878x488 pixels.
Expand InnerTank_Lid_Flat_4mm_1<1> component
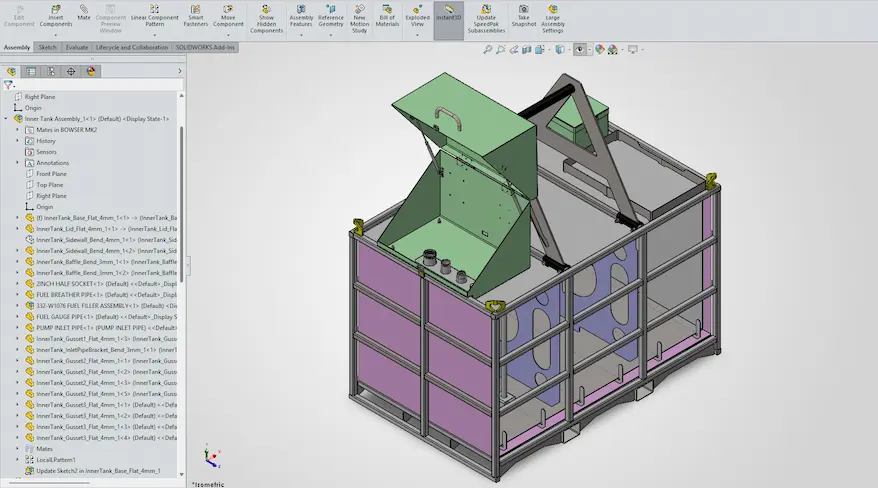pyautogui.click(x=17, y=229)
